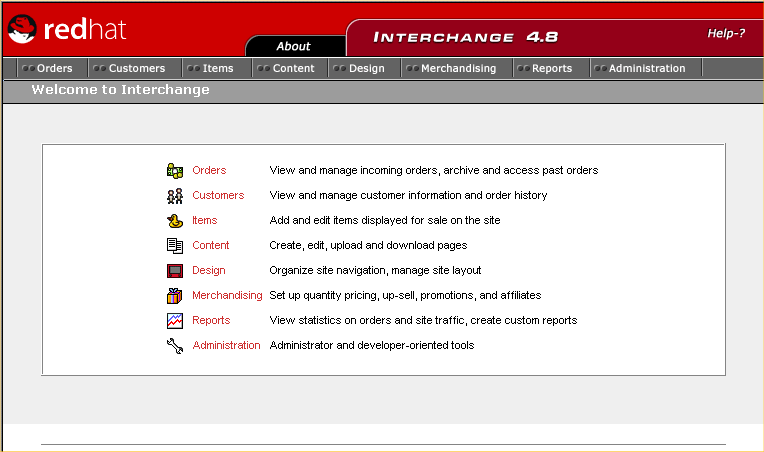This screenshot has width=764, height=452.
Task: Click the Customers people icon
Action: 175,196
